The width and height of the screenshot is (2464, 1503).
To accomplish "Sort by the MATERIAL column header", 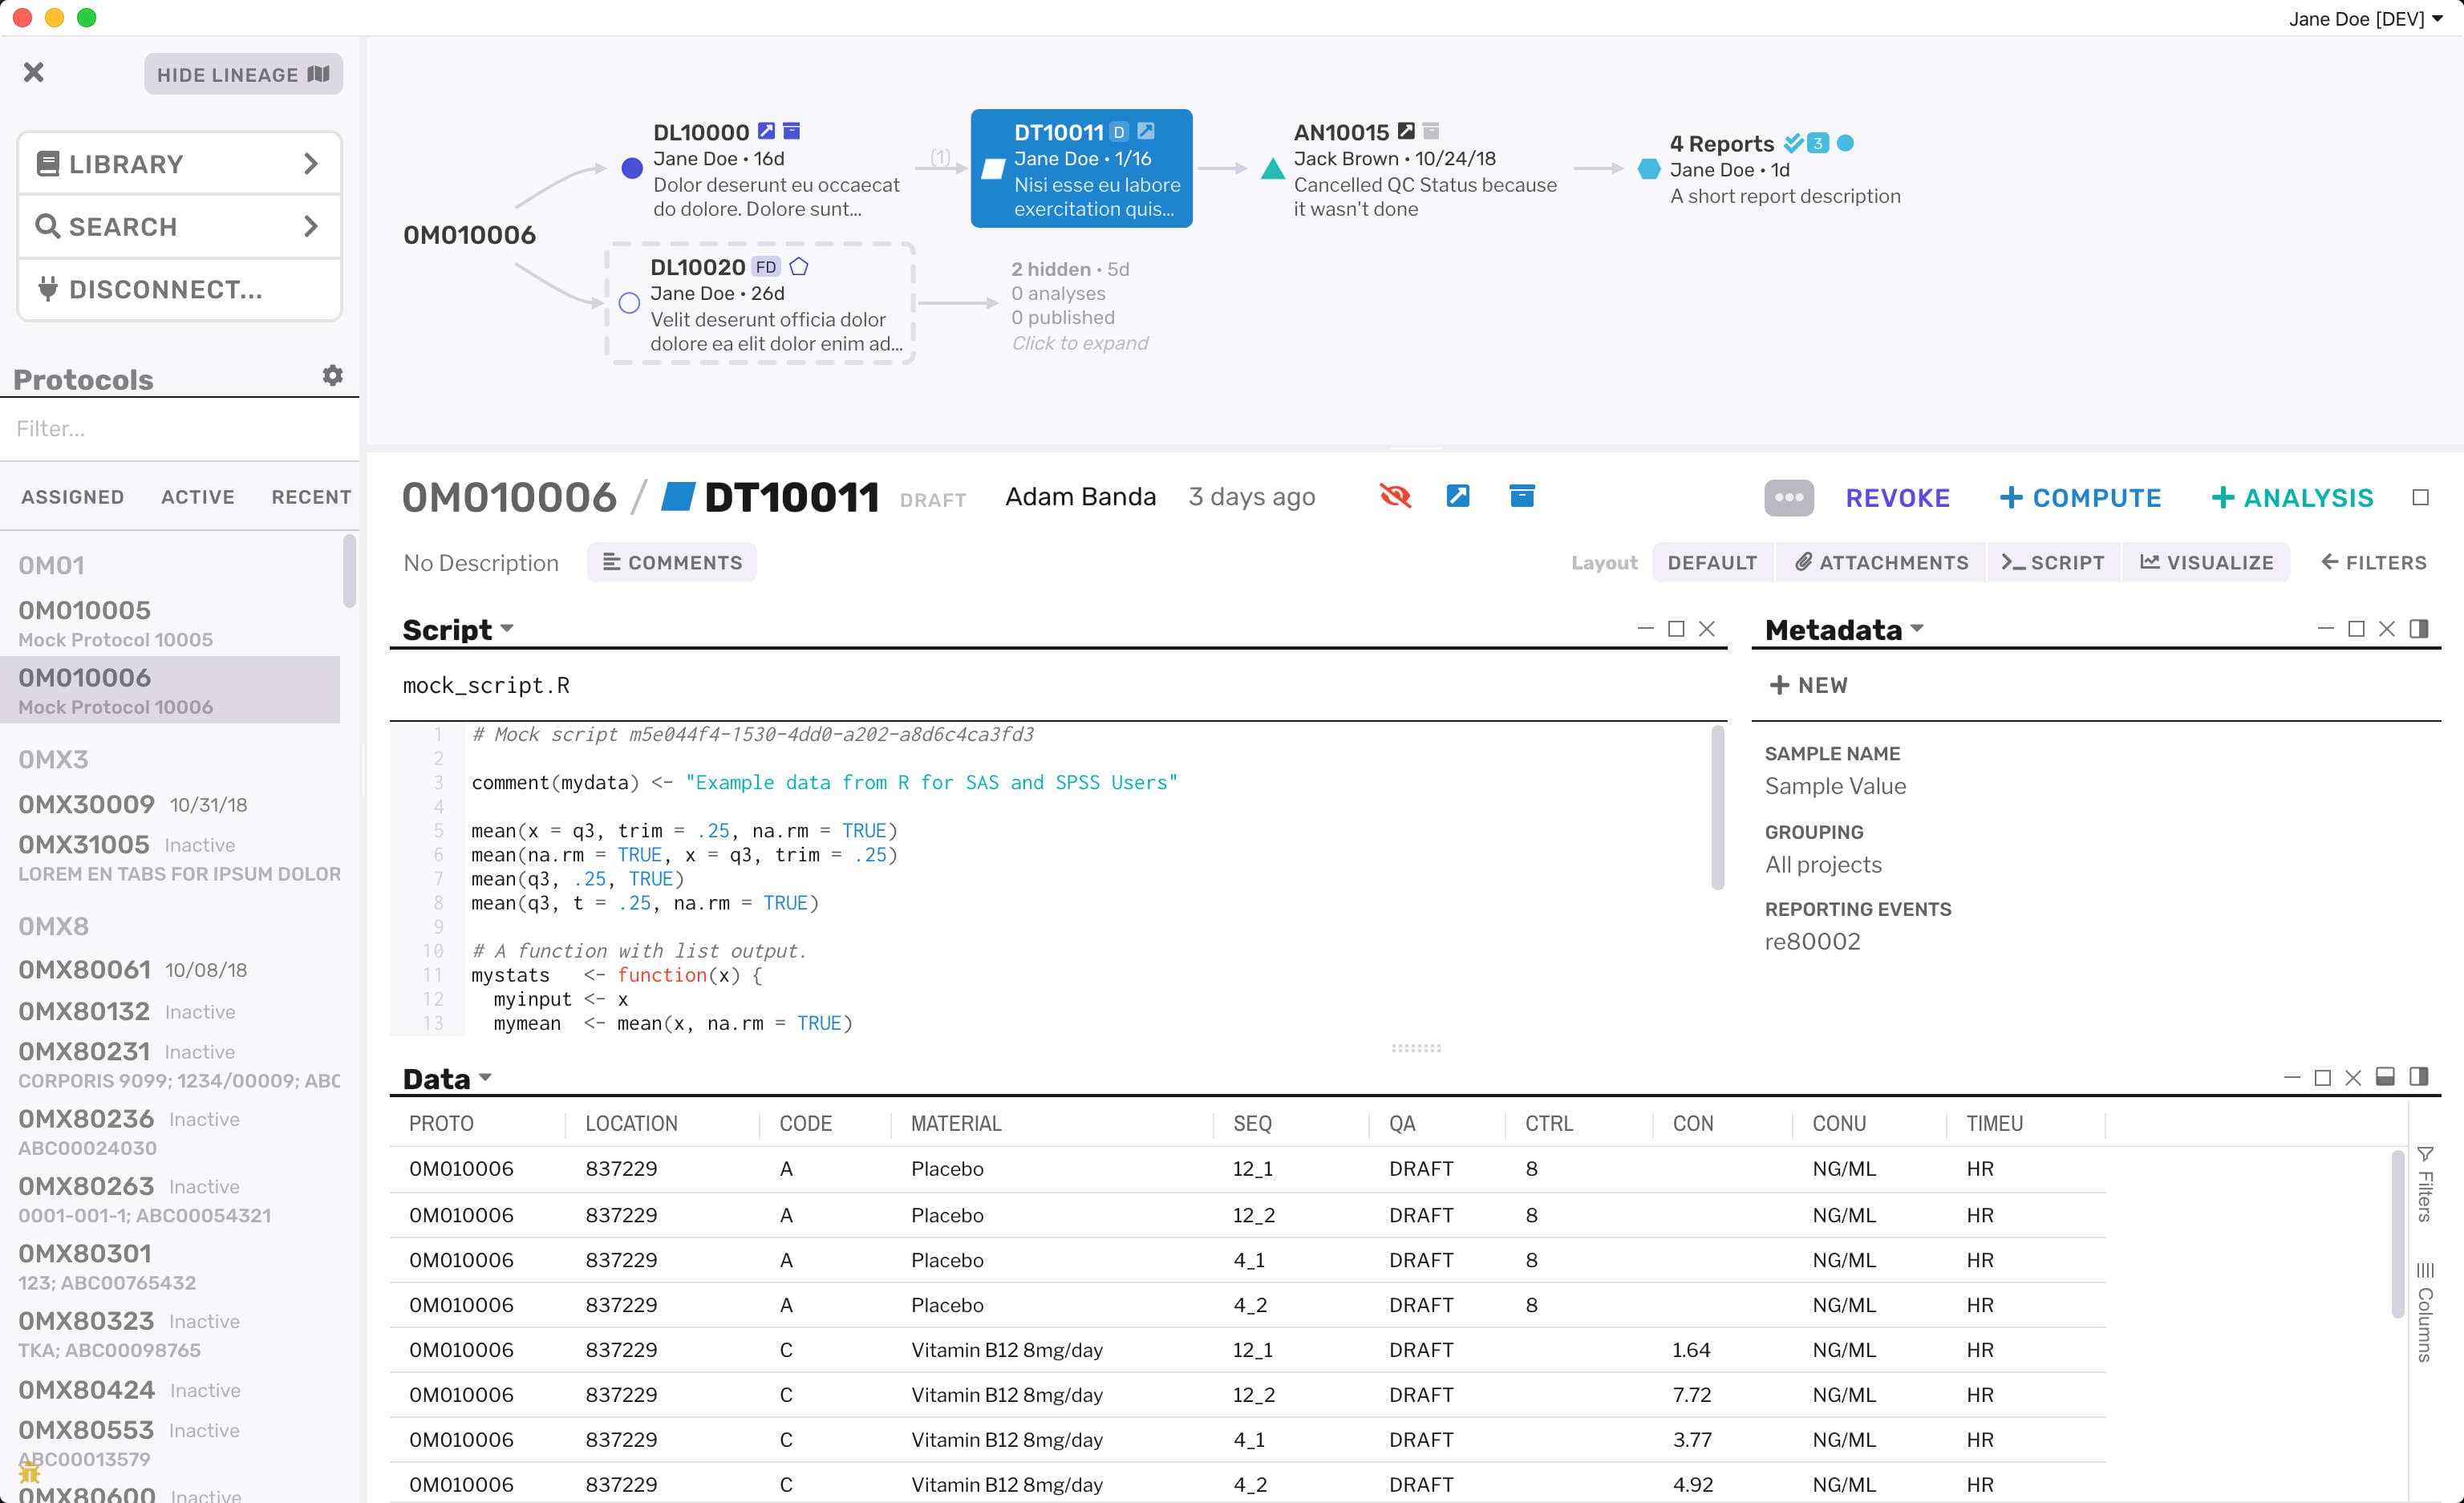I will (x=956, y=1123).
